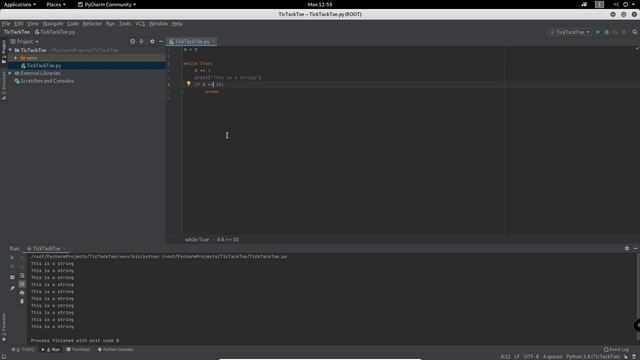
Task: Open the Event Log
Action: pos(616,349)
